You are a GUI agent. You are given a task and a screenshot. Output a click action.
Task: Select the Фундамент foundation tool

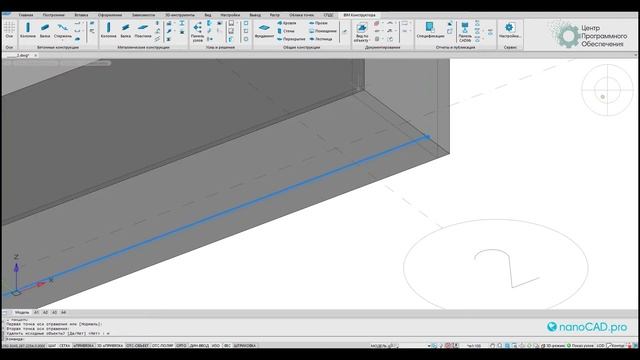(x=264, y=30)
